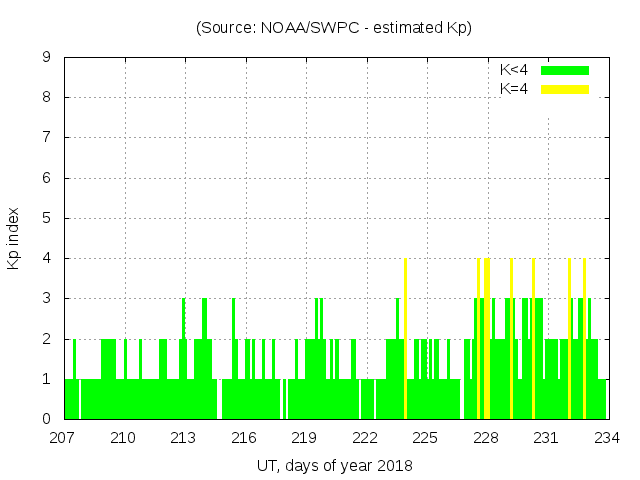Click the green K<4 legend swatch
The image size is (640, 480).
coord(565,70)
